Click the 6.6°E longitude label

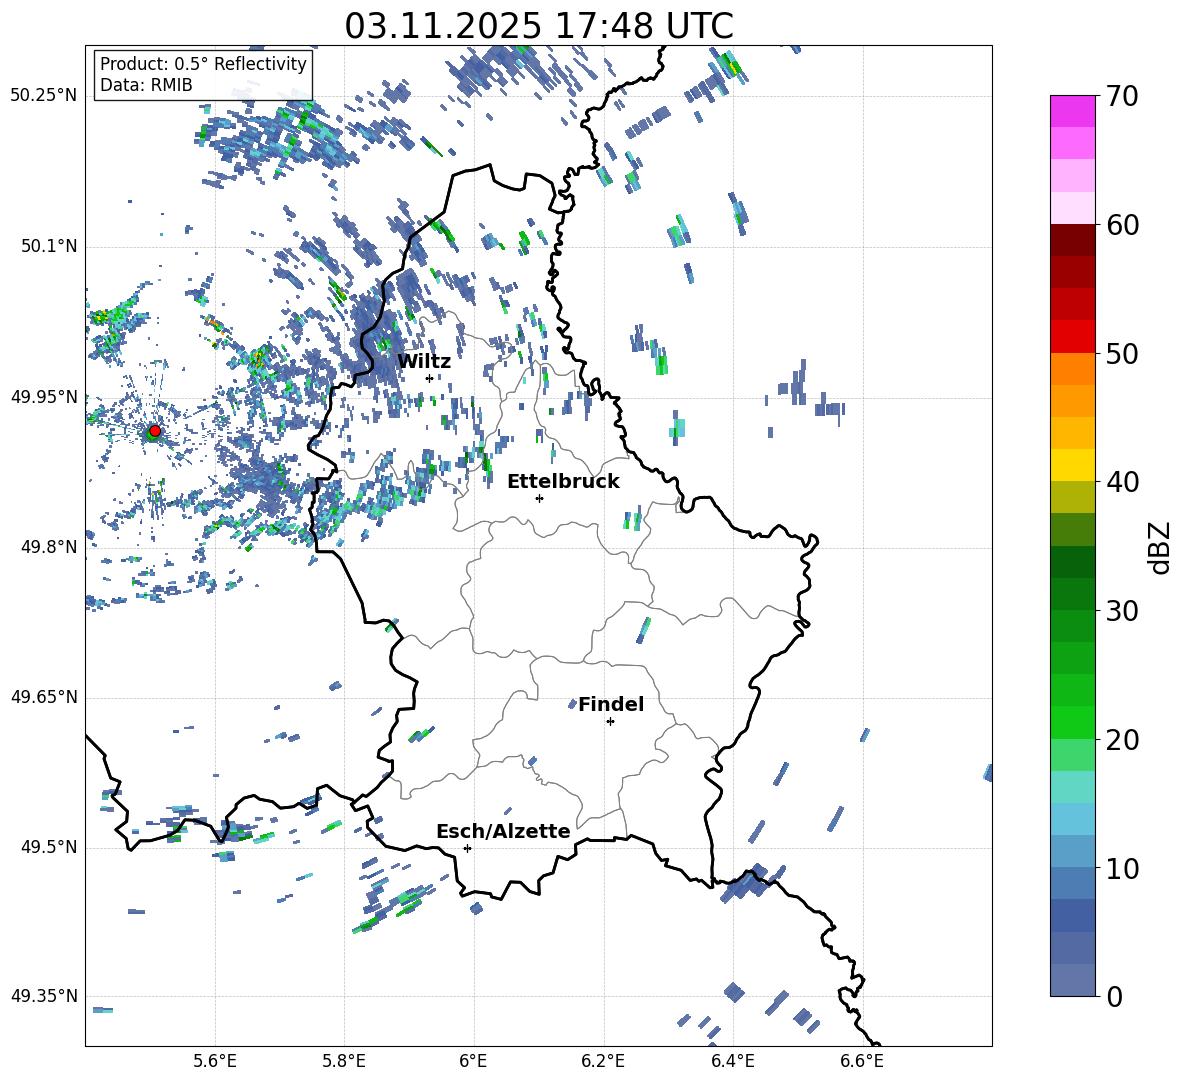(x=862, y=1062)
